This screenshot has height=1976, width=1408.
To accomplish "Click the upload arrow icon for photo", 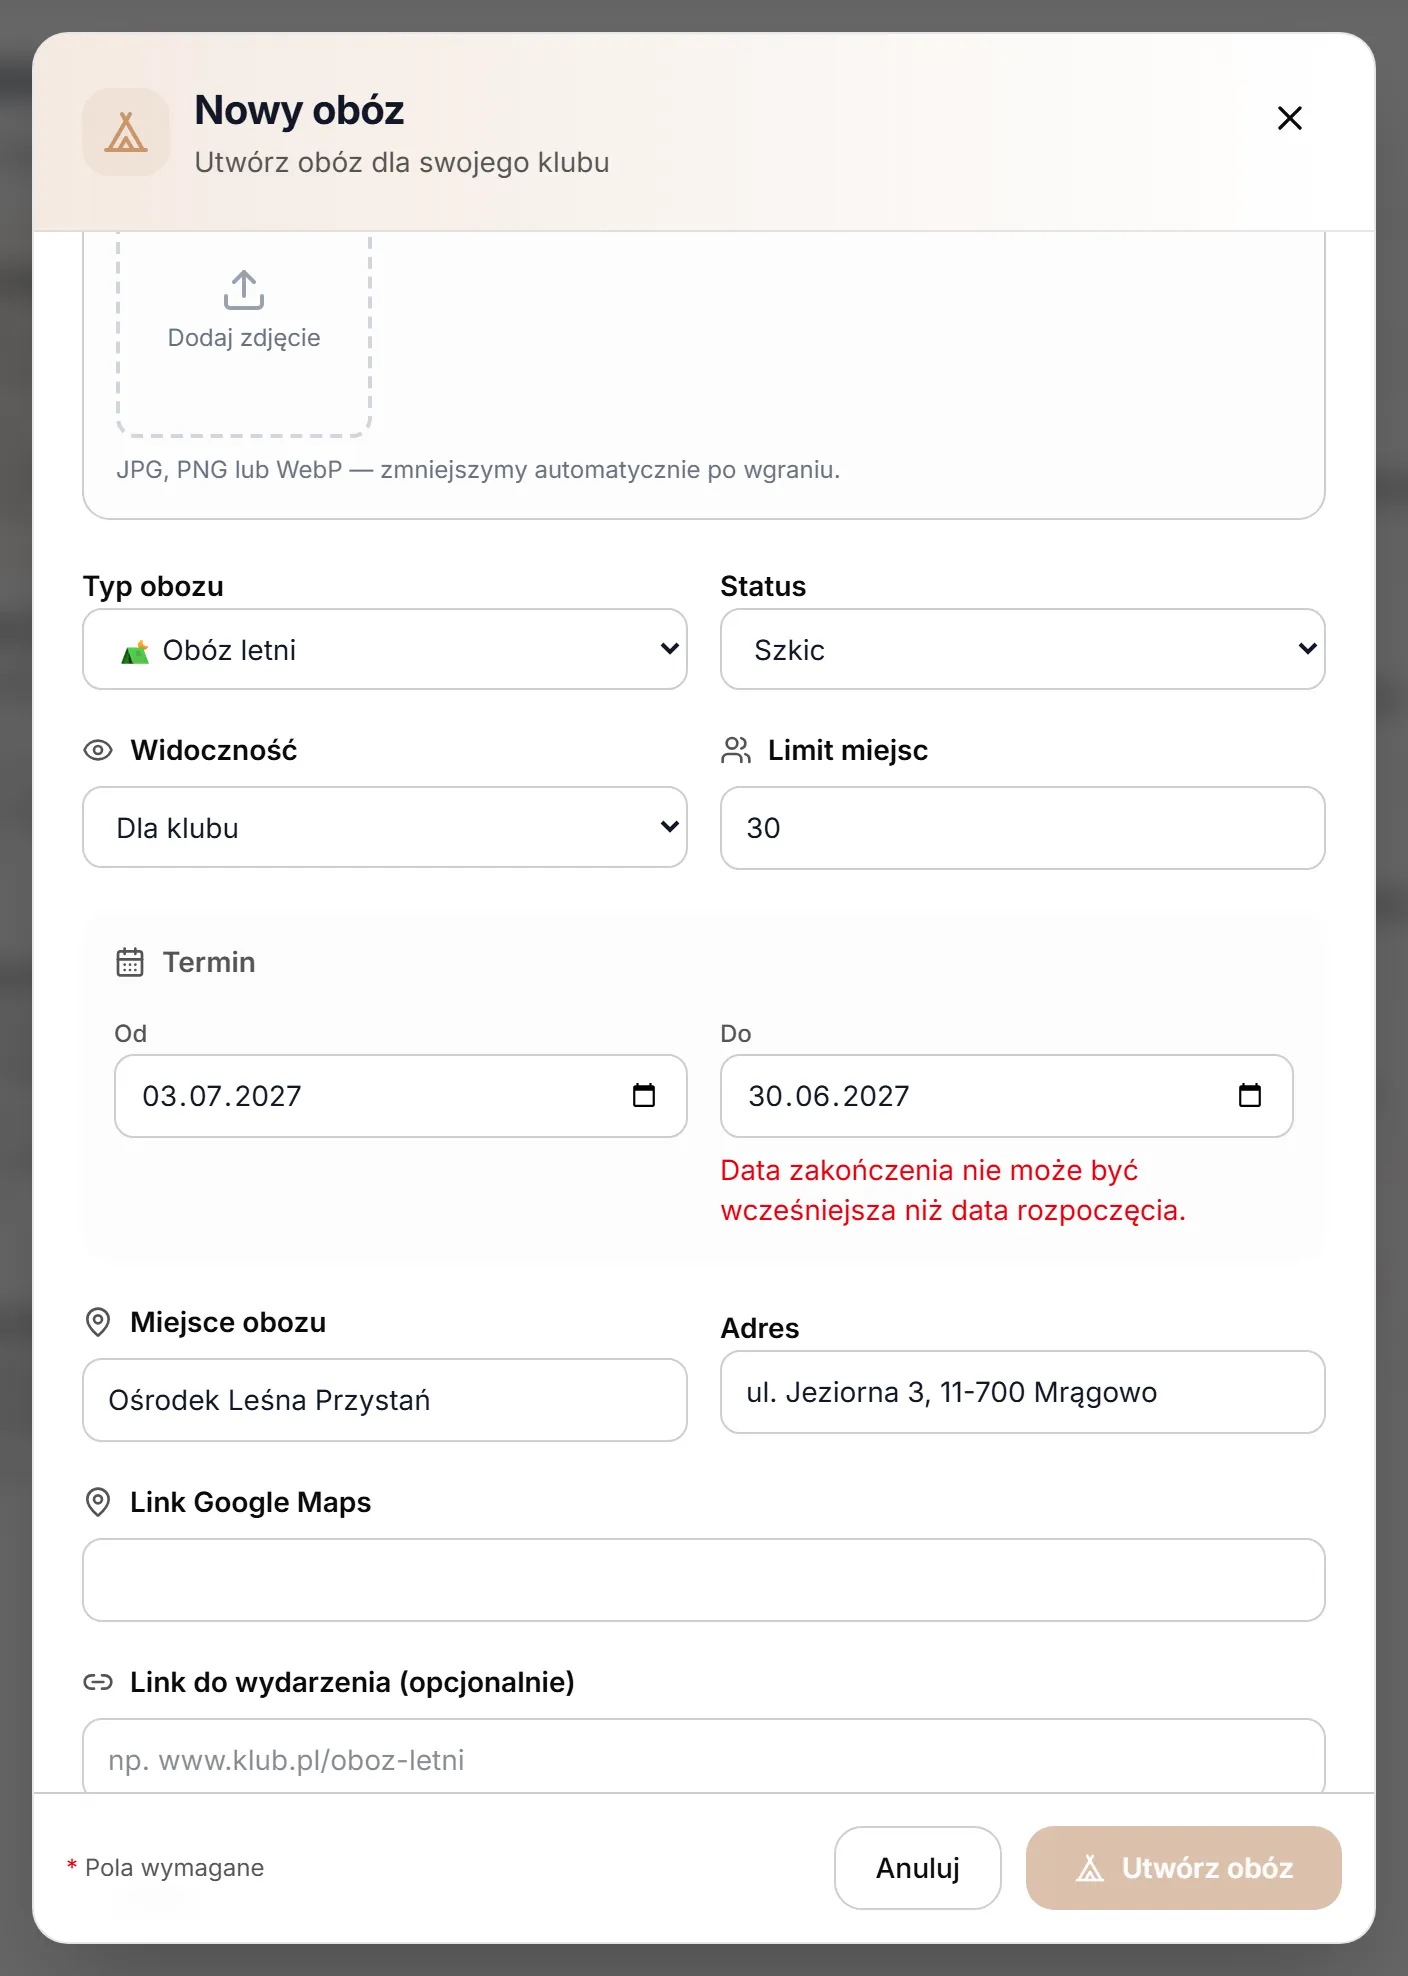I will (x=244, y=290).
